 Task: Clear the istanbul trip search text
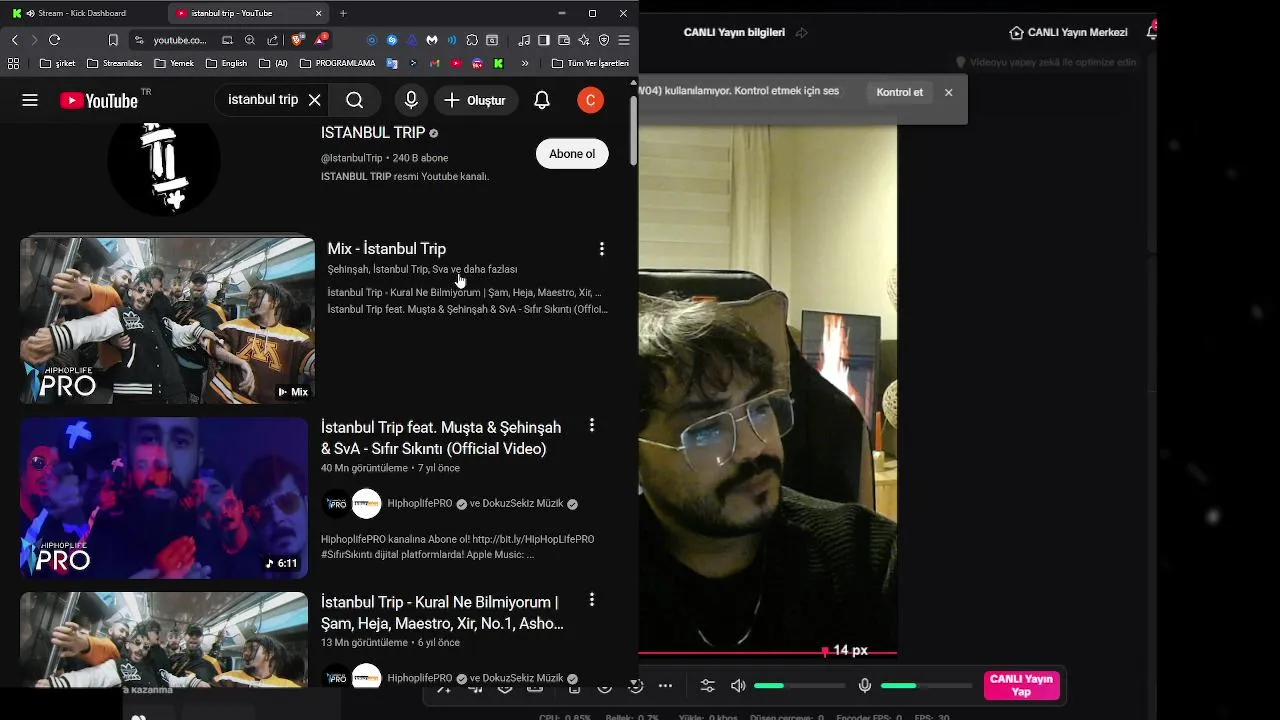[314, 100]
